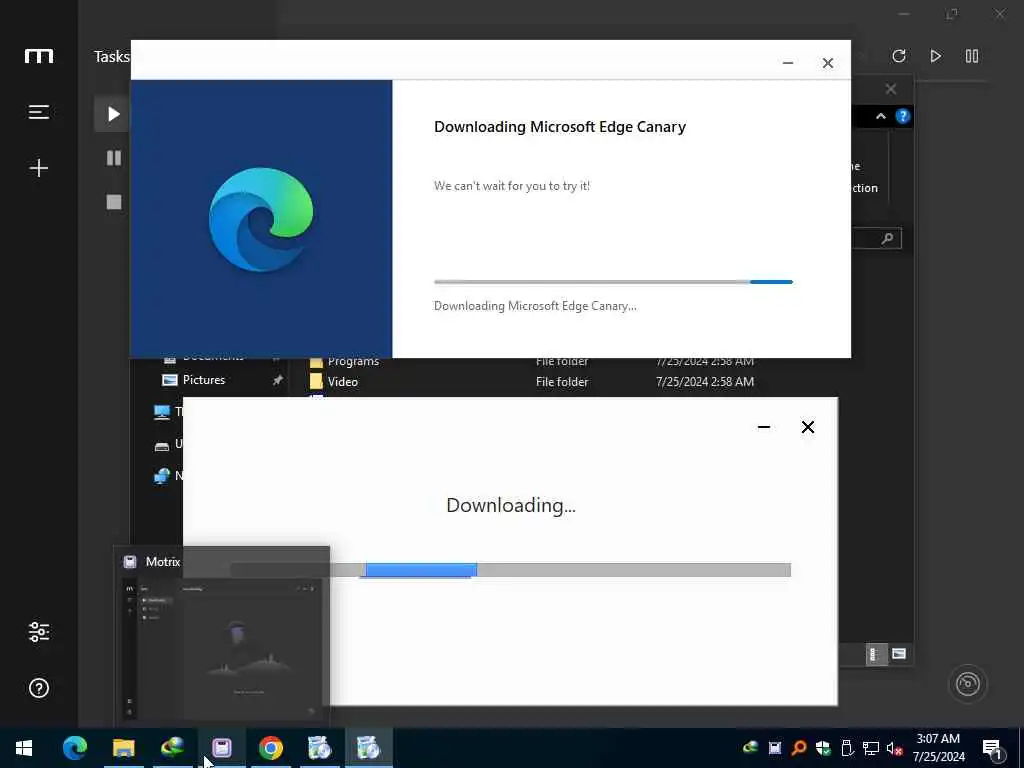Switch File Explorer to large icons view

click(899, 654)
